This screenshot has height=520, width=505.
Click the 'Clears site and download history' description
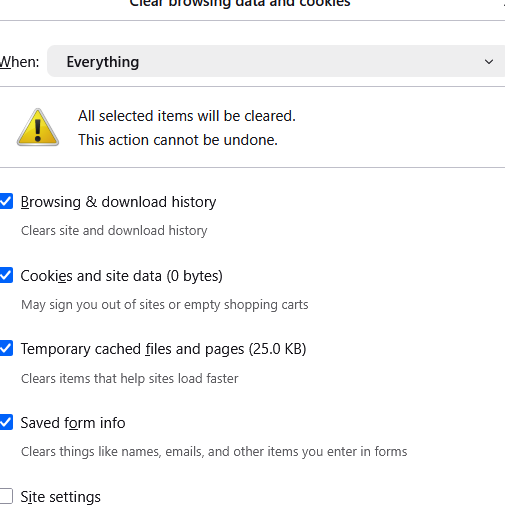coord(114,231)
